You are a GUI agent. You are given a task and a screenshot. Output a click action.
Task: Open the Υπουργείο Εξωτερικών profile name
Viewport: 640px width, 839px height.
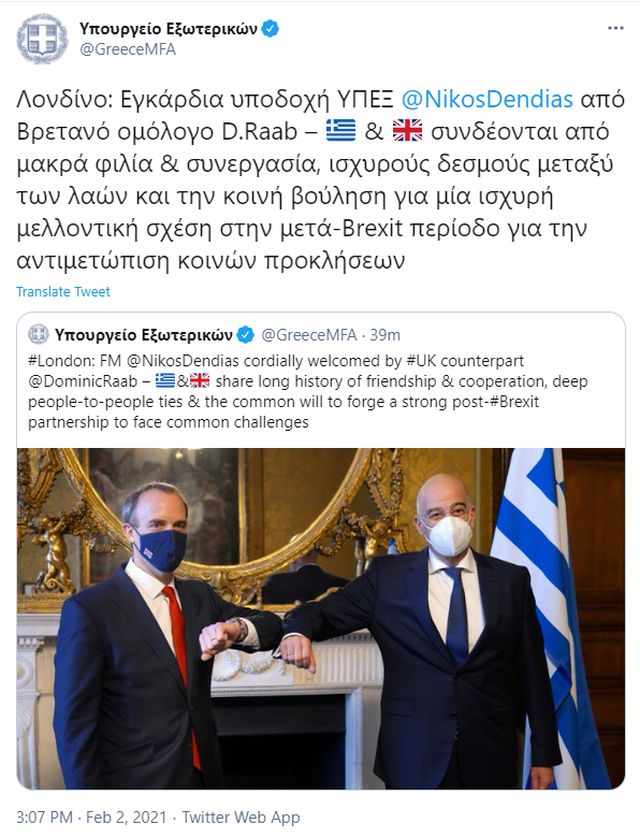coord(169,28)
